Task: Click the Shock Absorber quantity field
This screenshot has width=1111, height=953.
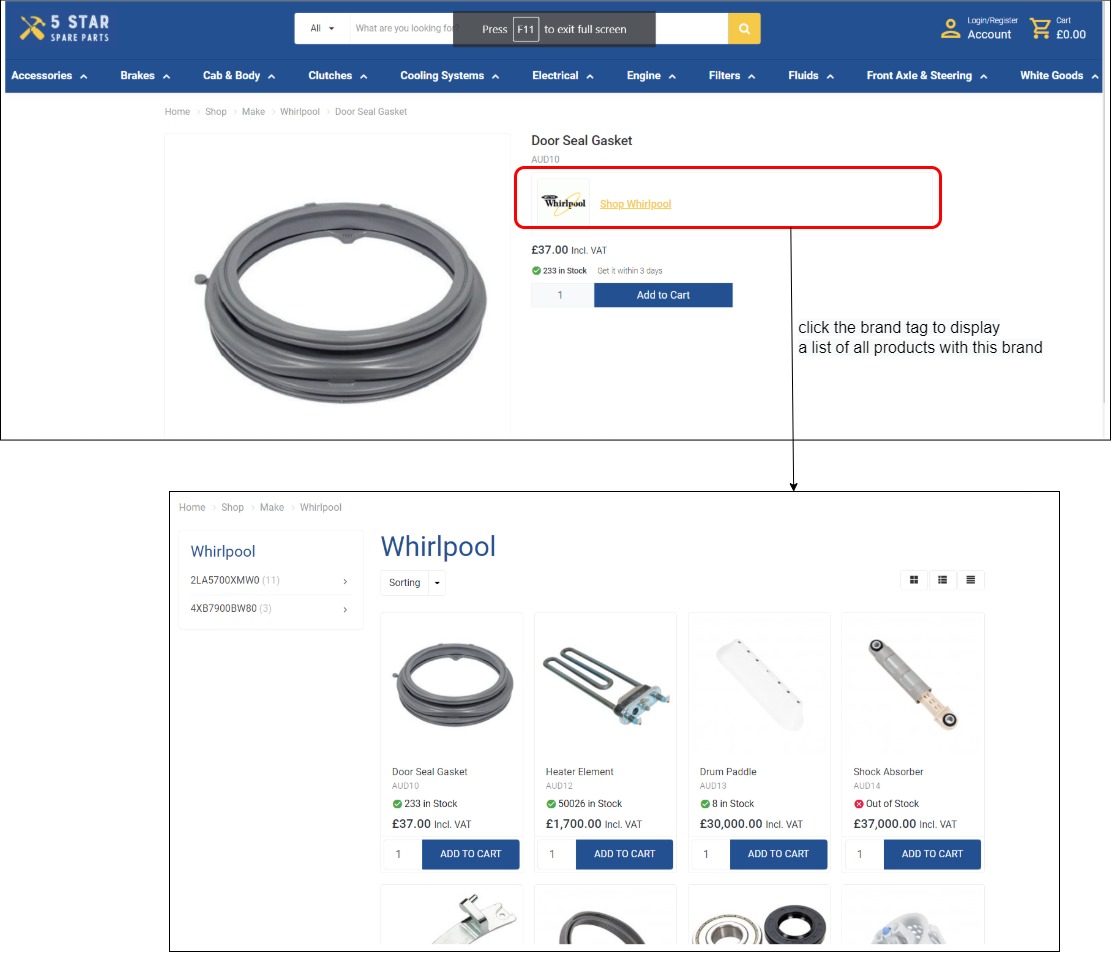Action: [x=861, y=854]
